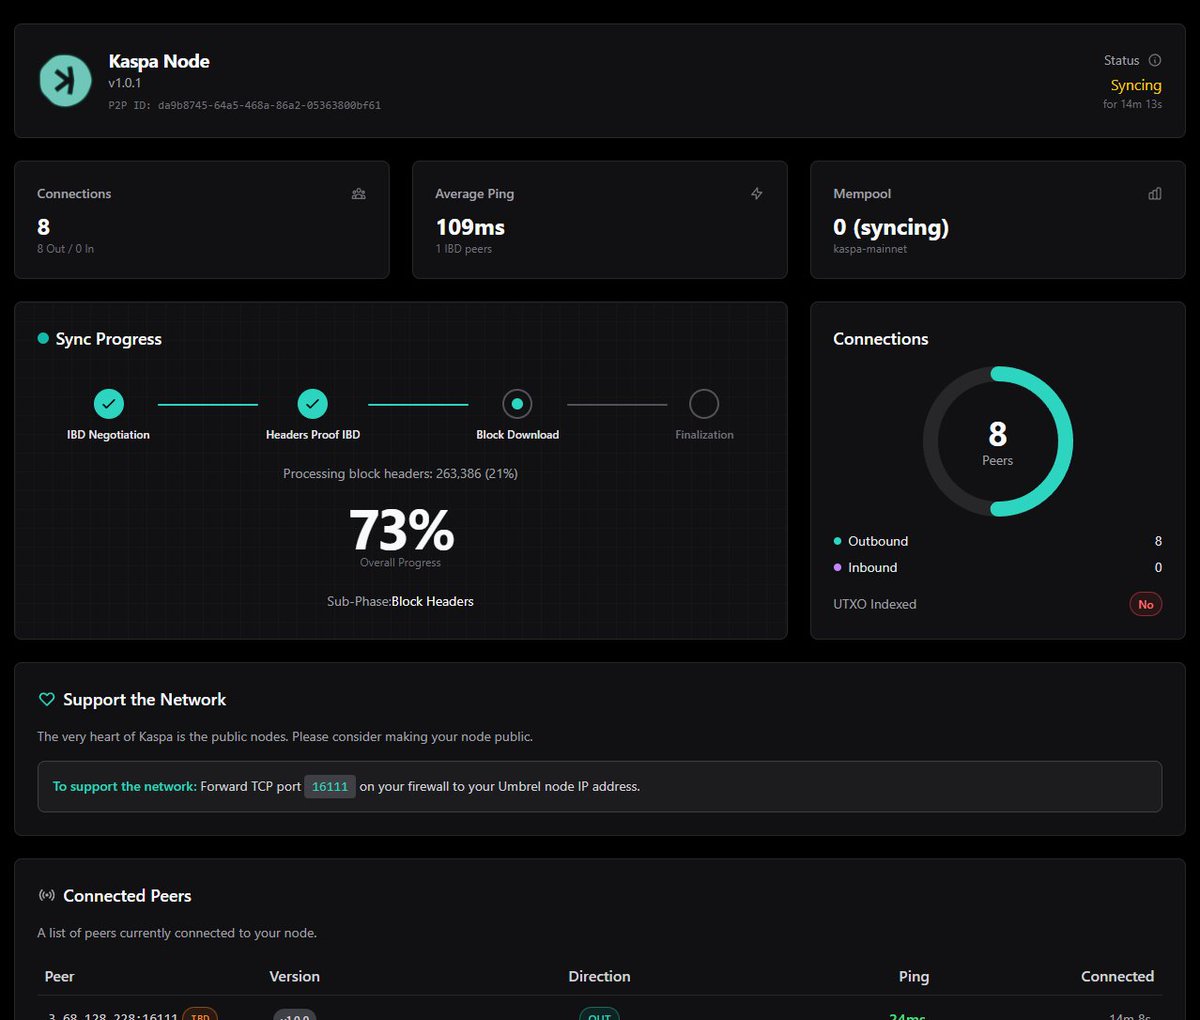Click the Kaspa Node title
The image size is (1200, 1020).
[x=159, y=61]
